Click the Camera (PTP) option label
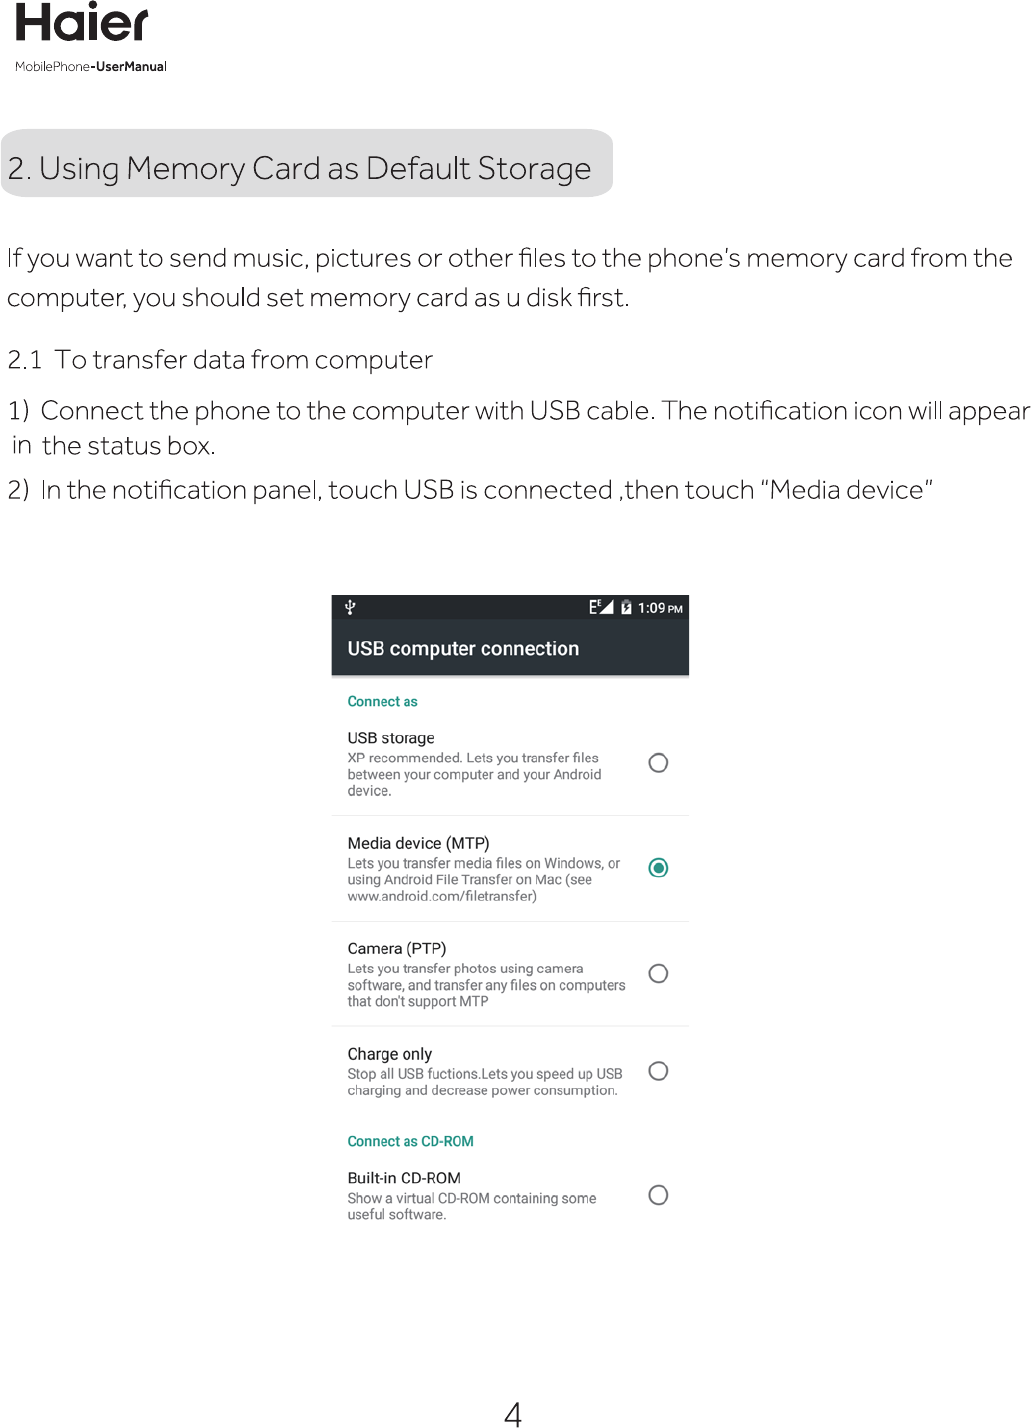 397,948
